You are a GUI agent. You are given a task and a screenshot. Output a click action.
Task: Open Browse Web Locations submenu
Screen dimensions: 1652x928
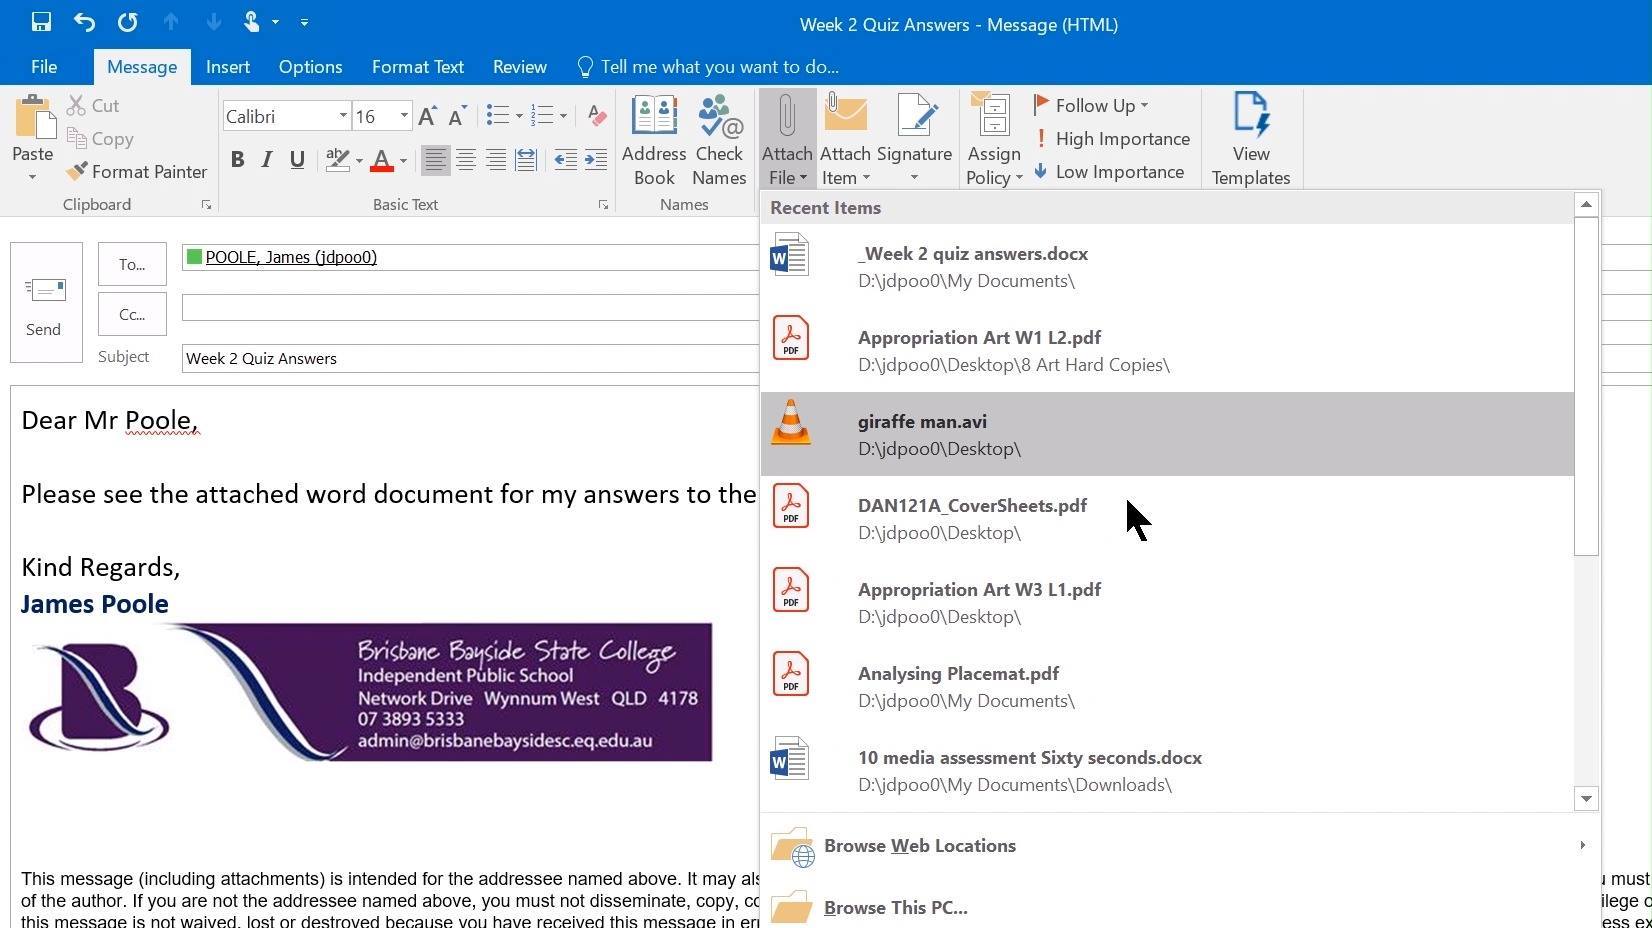pyautogui.click(x=1180, y=846)
